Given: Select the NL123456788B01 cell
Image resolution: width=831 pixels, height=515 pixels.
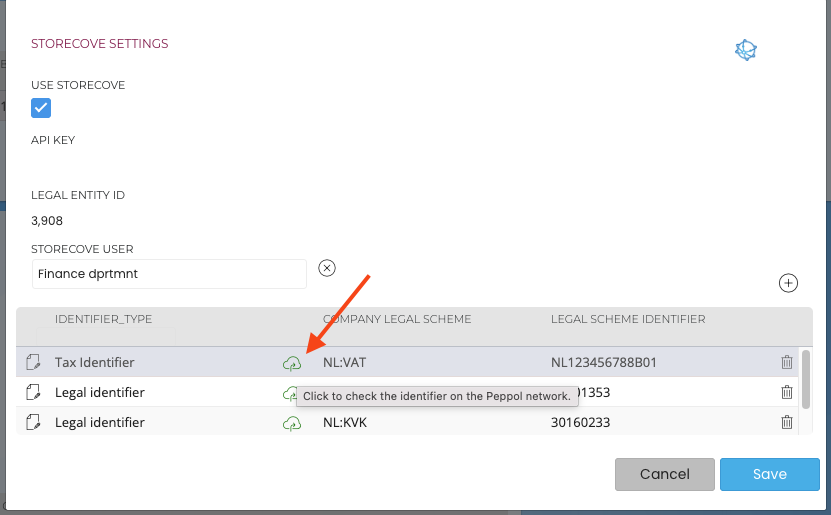Looking at the screenshot, I should tap(604, 362).
